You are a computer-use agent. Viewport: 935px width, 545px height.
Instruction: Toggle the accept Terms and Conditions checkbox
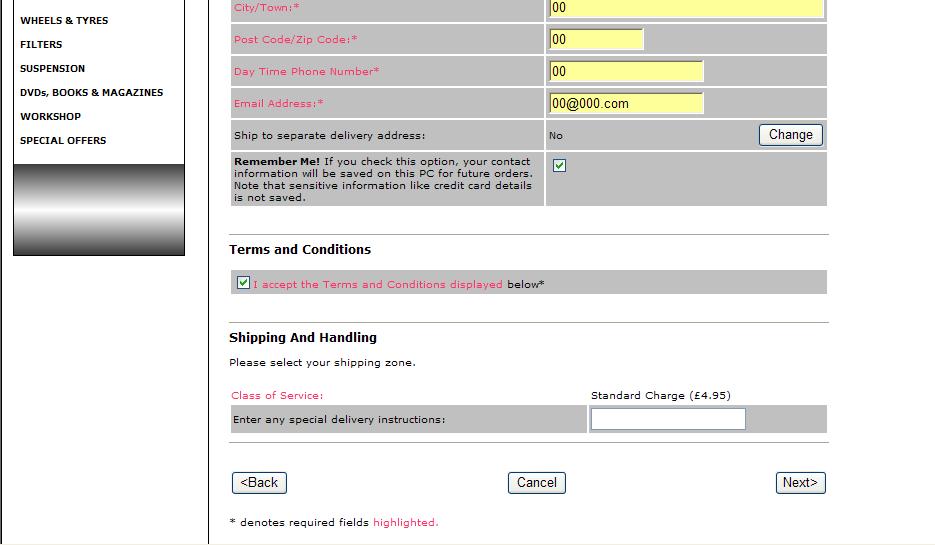[243, 283]
